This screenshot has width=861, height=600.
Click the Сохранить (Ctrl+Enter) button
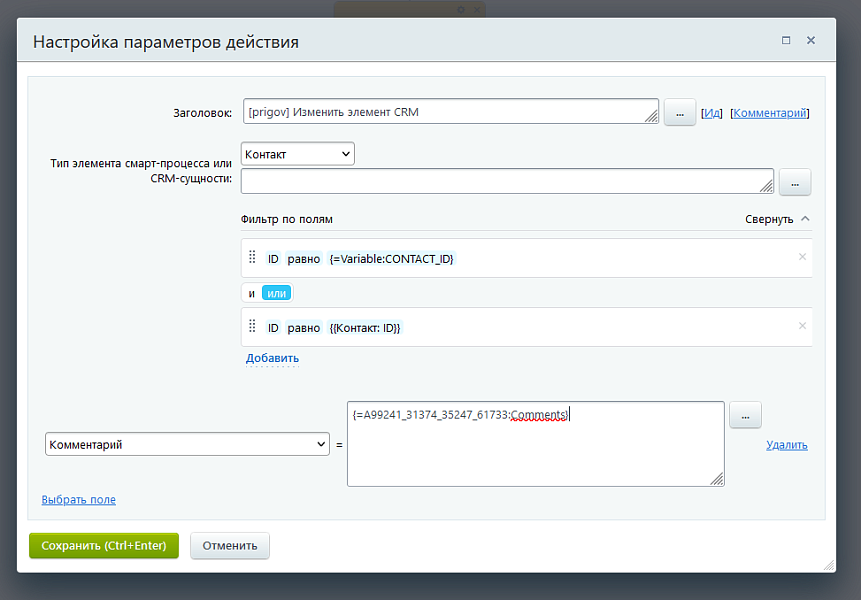pos(103,545)
